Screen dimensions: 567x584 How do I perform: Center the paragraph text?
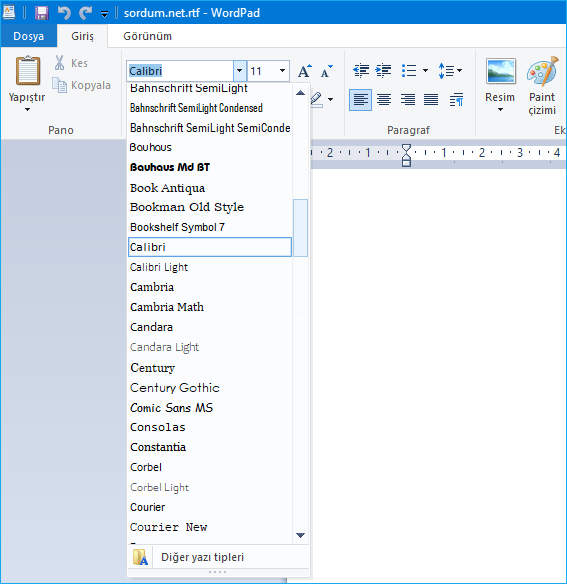click(384, 99)
